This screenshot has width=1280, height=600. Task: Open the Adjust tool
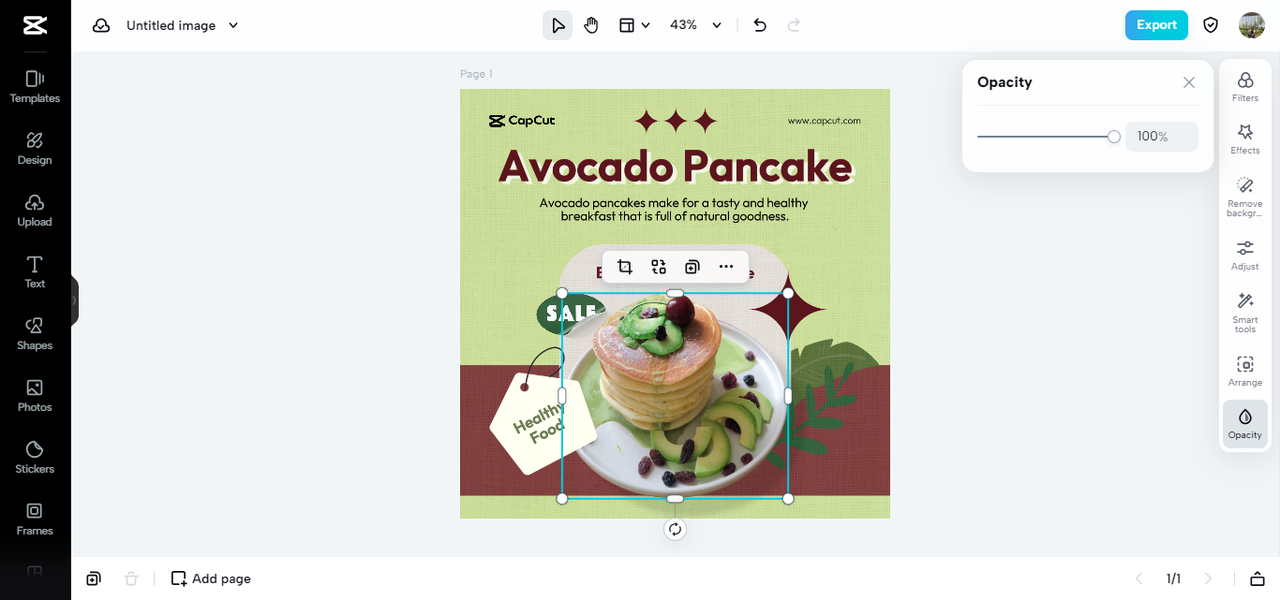(1245, 255)
